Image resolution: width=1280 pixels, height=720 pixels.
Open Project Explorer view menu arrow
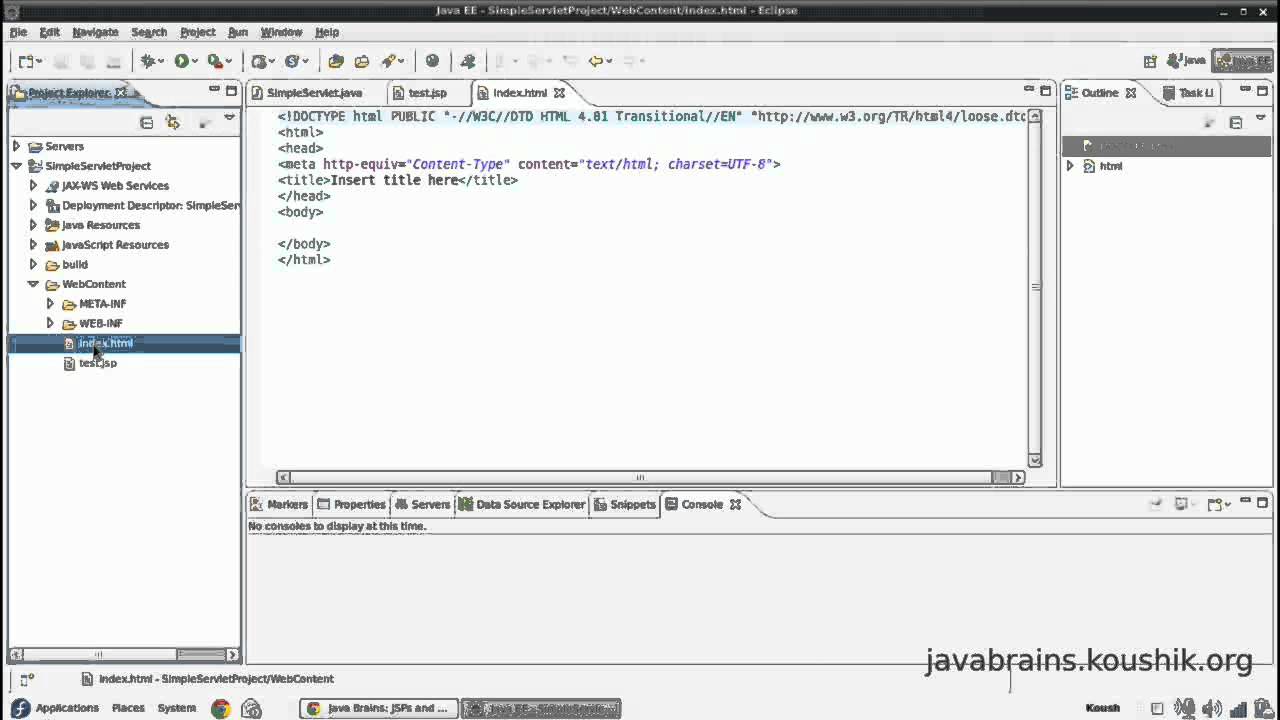[229, 119]
